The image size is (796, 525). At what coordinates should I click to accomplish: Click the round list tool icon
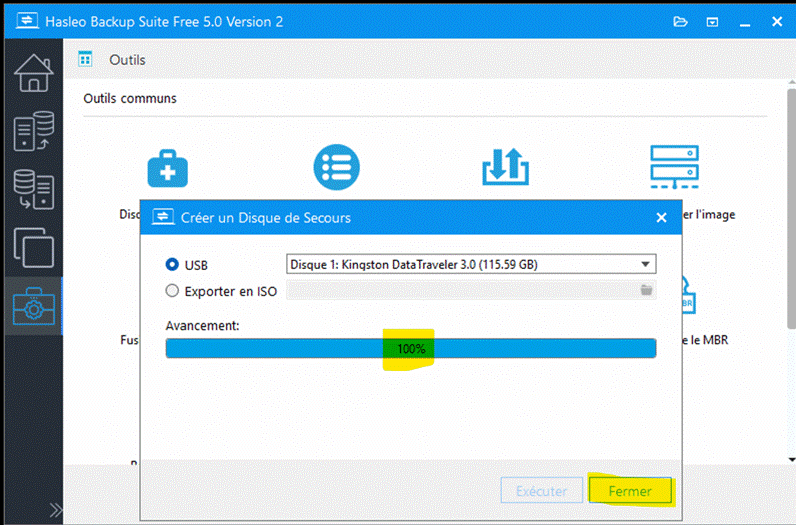pyautogui.click(x=336, y=167)
